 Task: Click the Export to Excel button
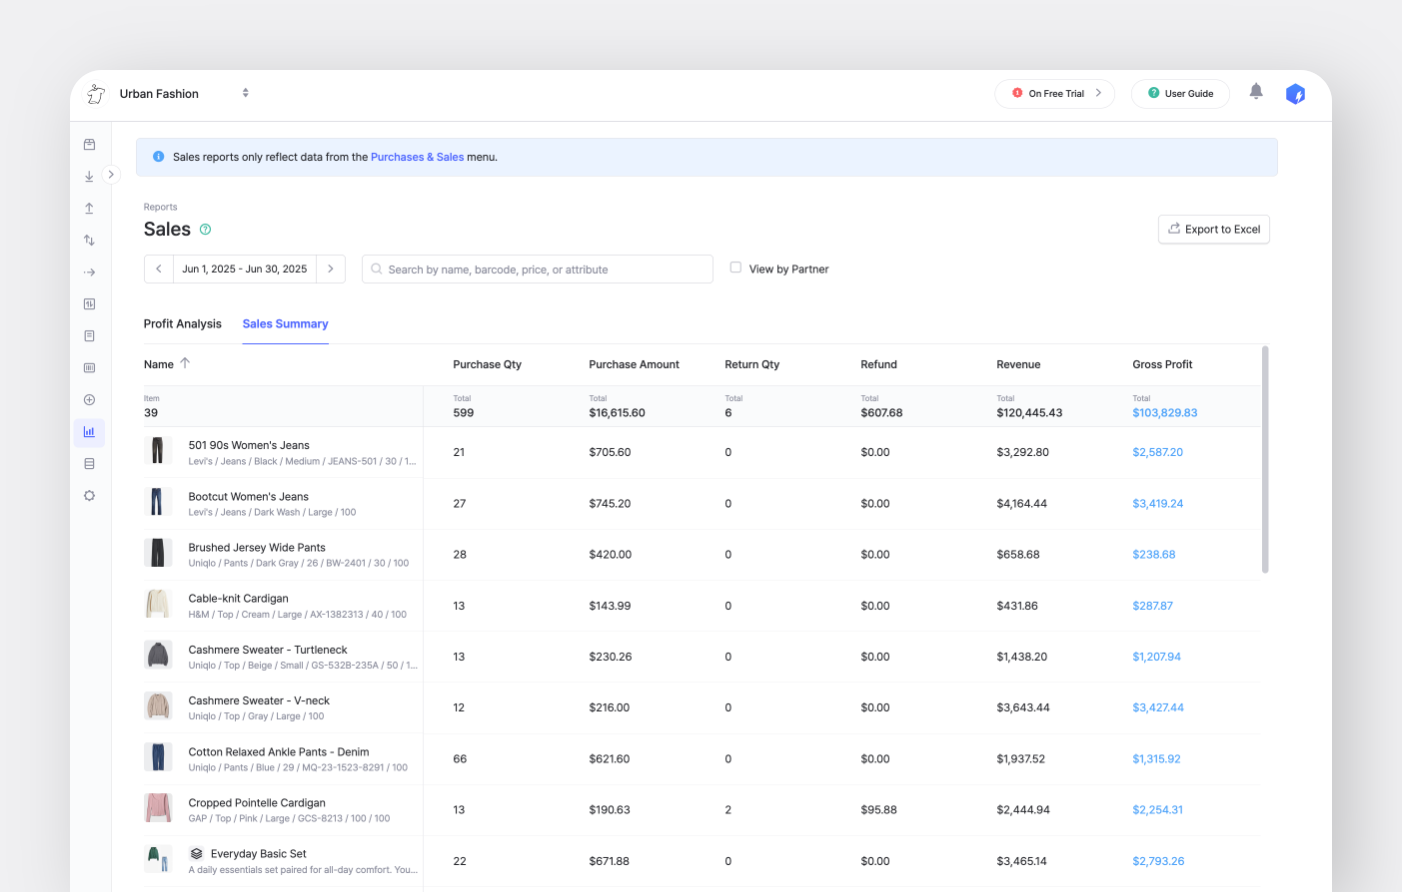pyautogui.click(x=1213, y=229)
